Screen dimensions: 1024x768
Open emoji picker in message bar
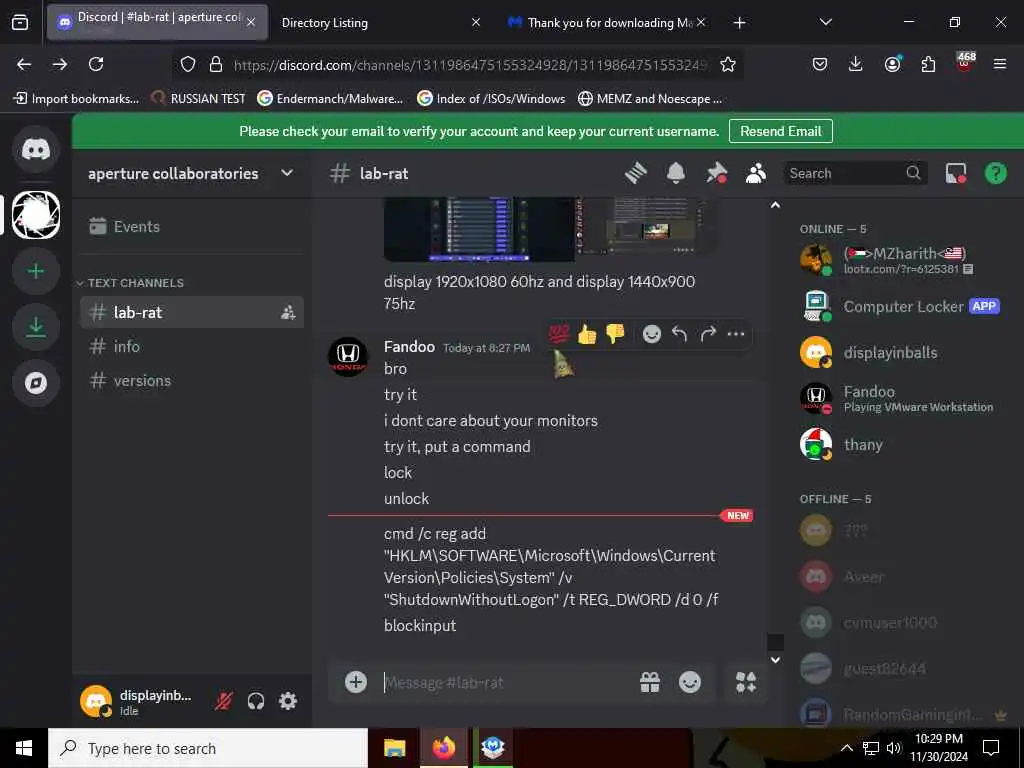(x=690, y=682)
